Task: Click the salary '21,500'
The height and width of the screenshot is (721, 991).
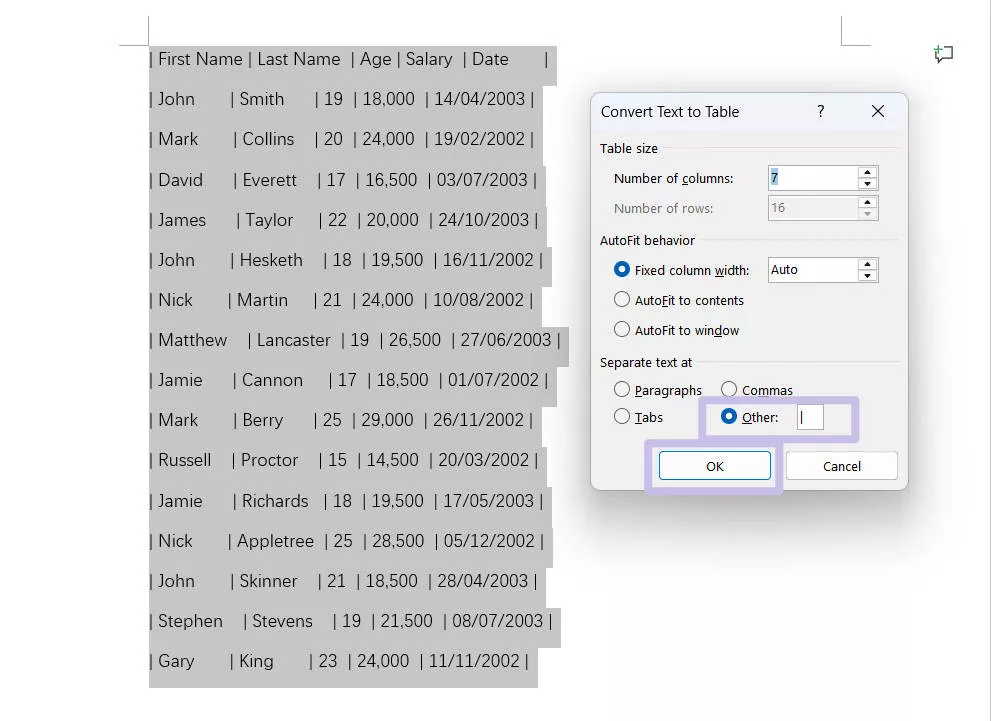Action: click(406, 622)
